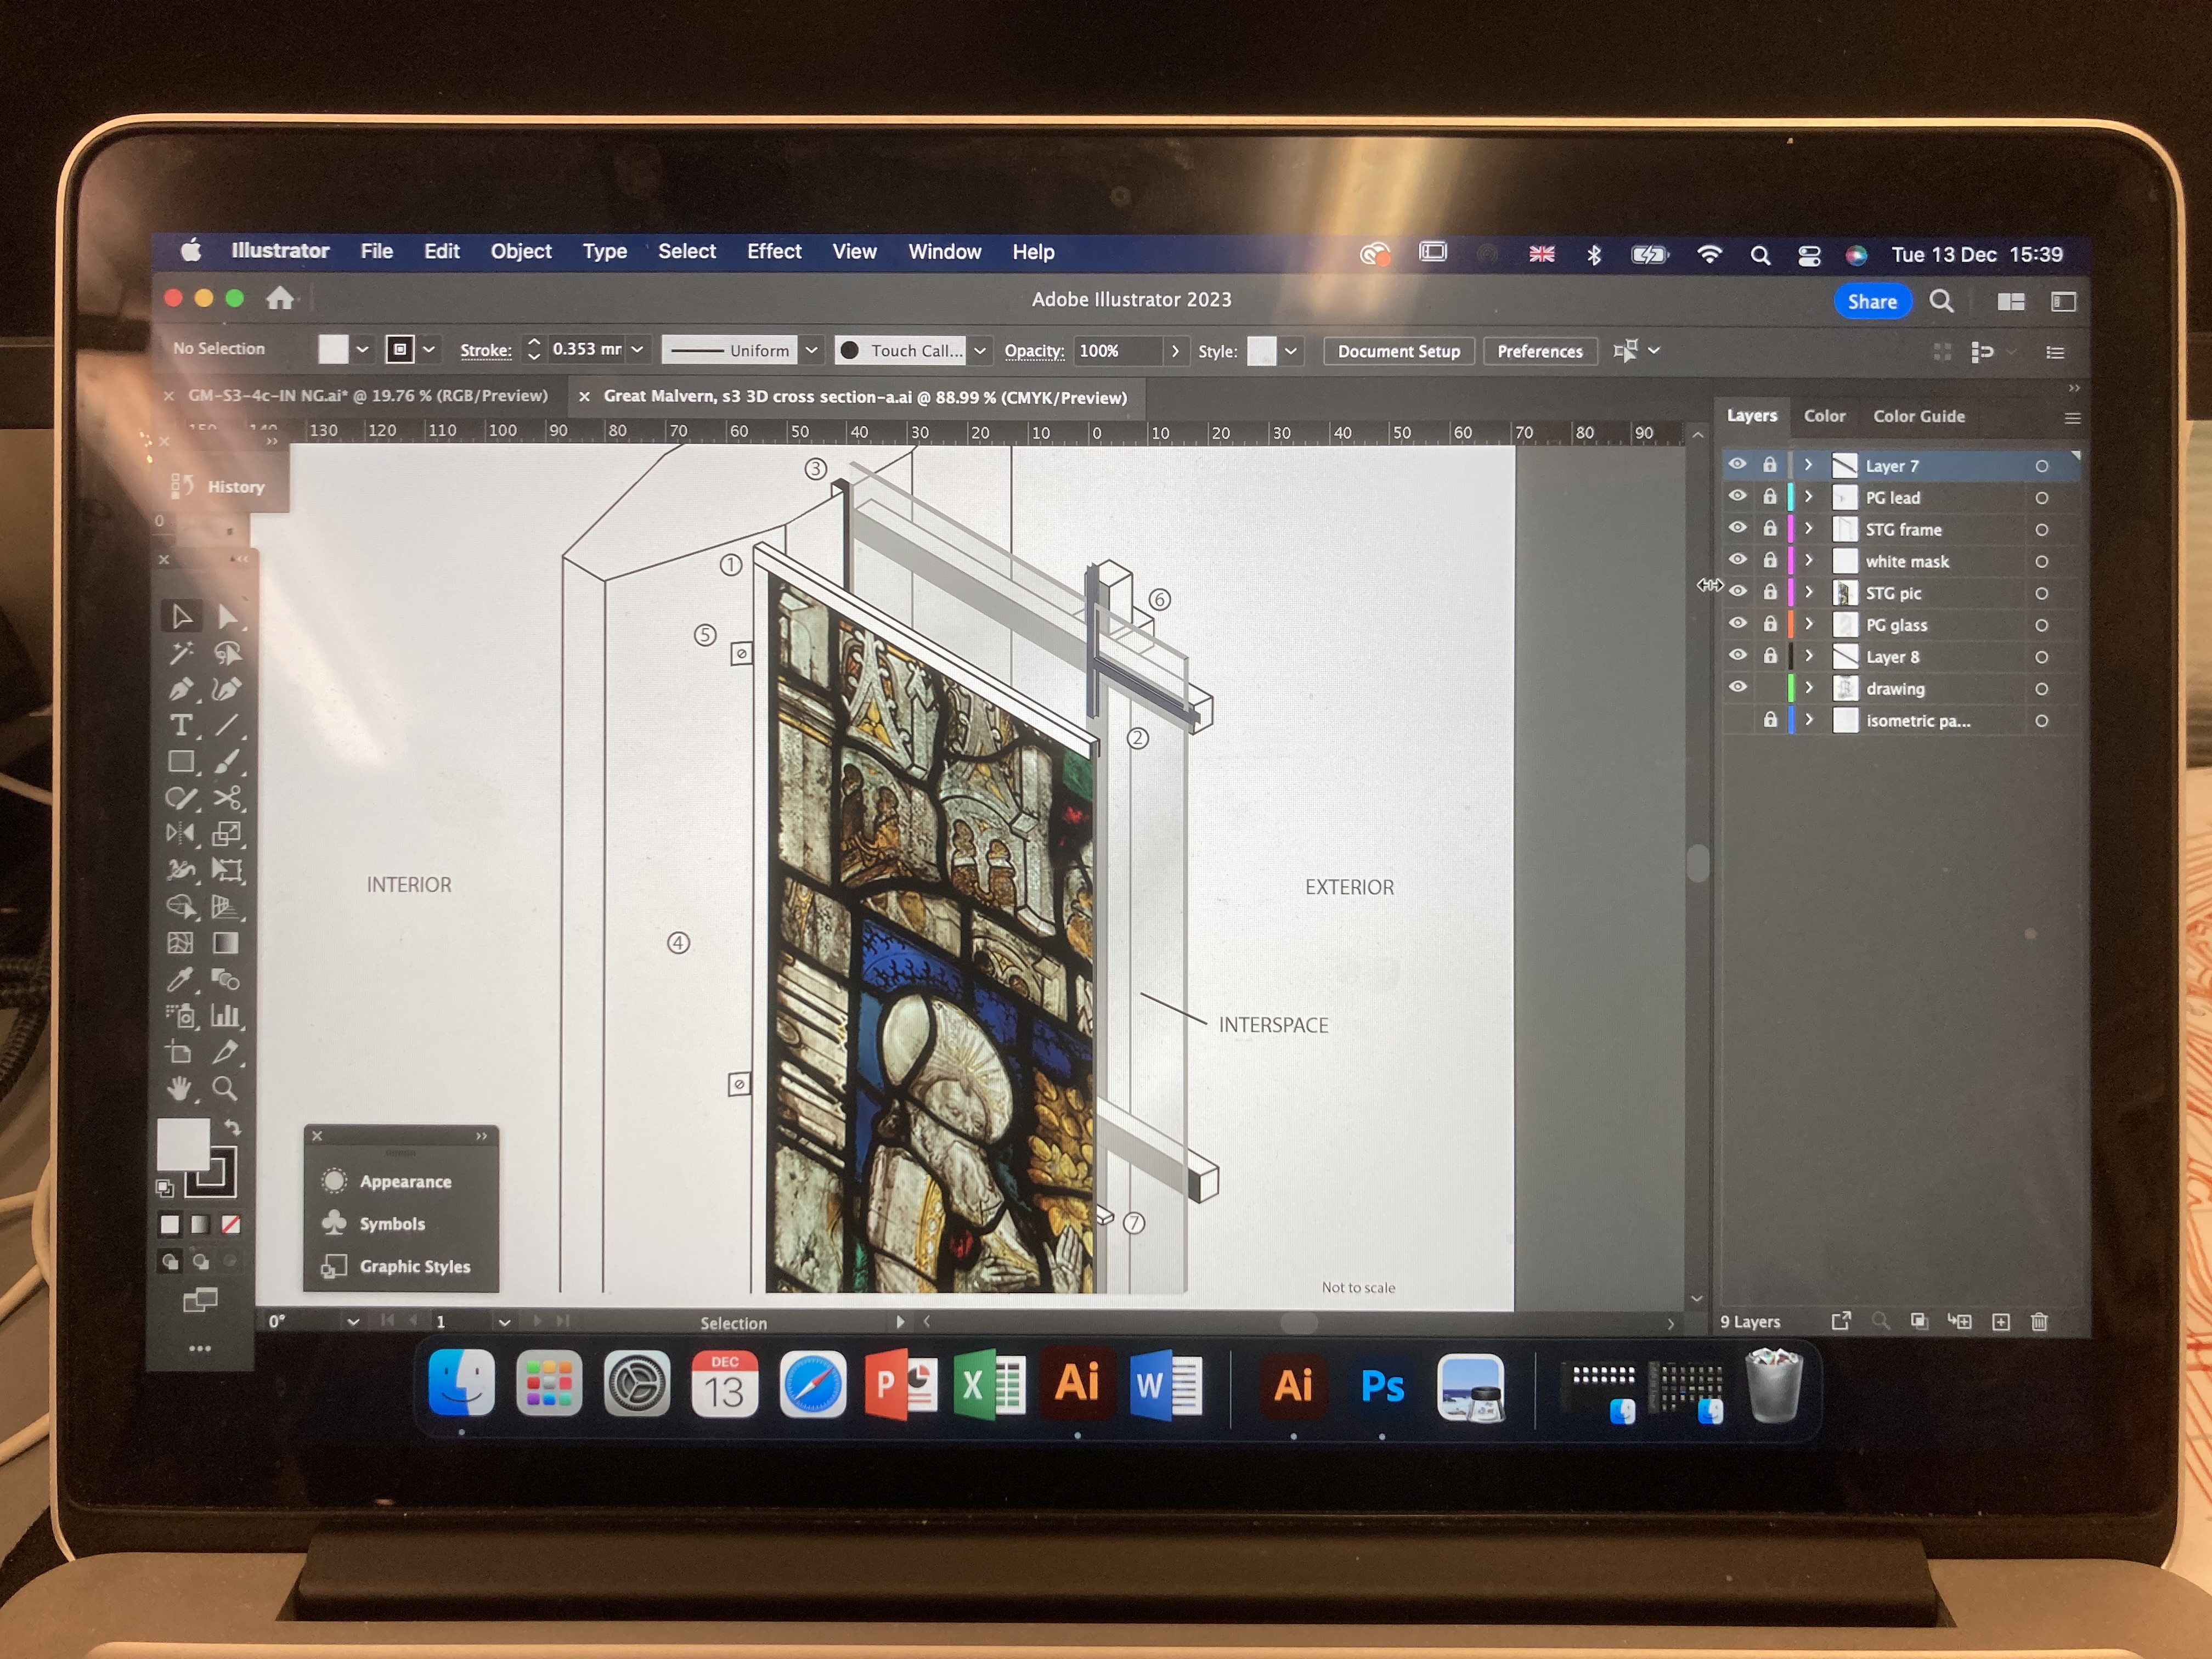Open the Touch Call... brush dropdown

(x=980, y=350)
